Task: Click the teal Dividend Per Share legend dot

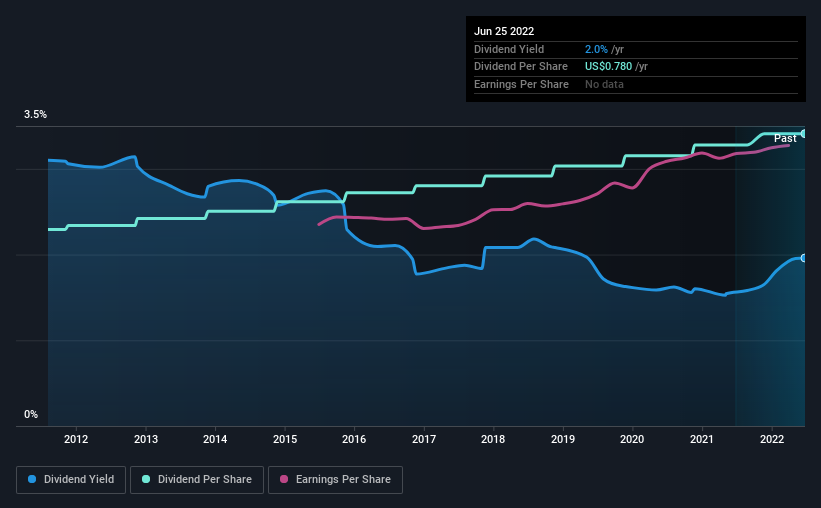Action: [146, 479]
